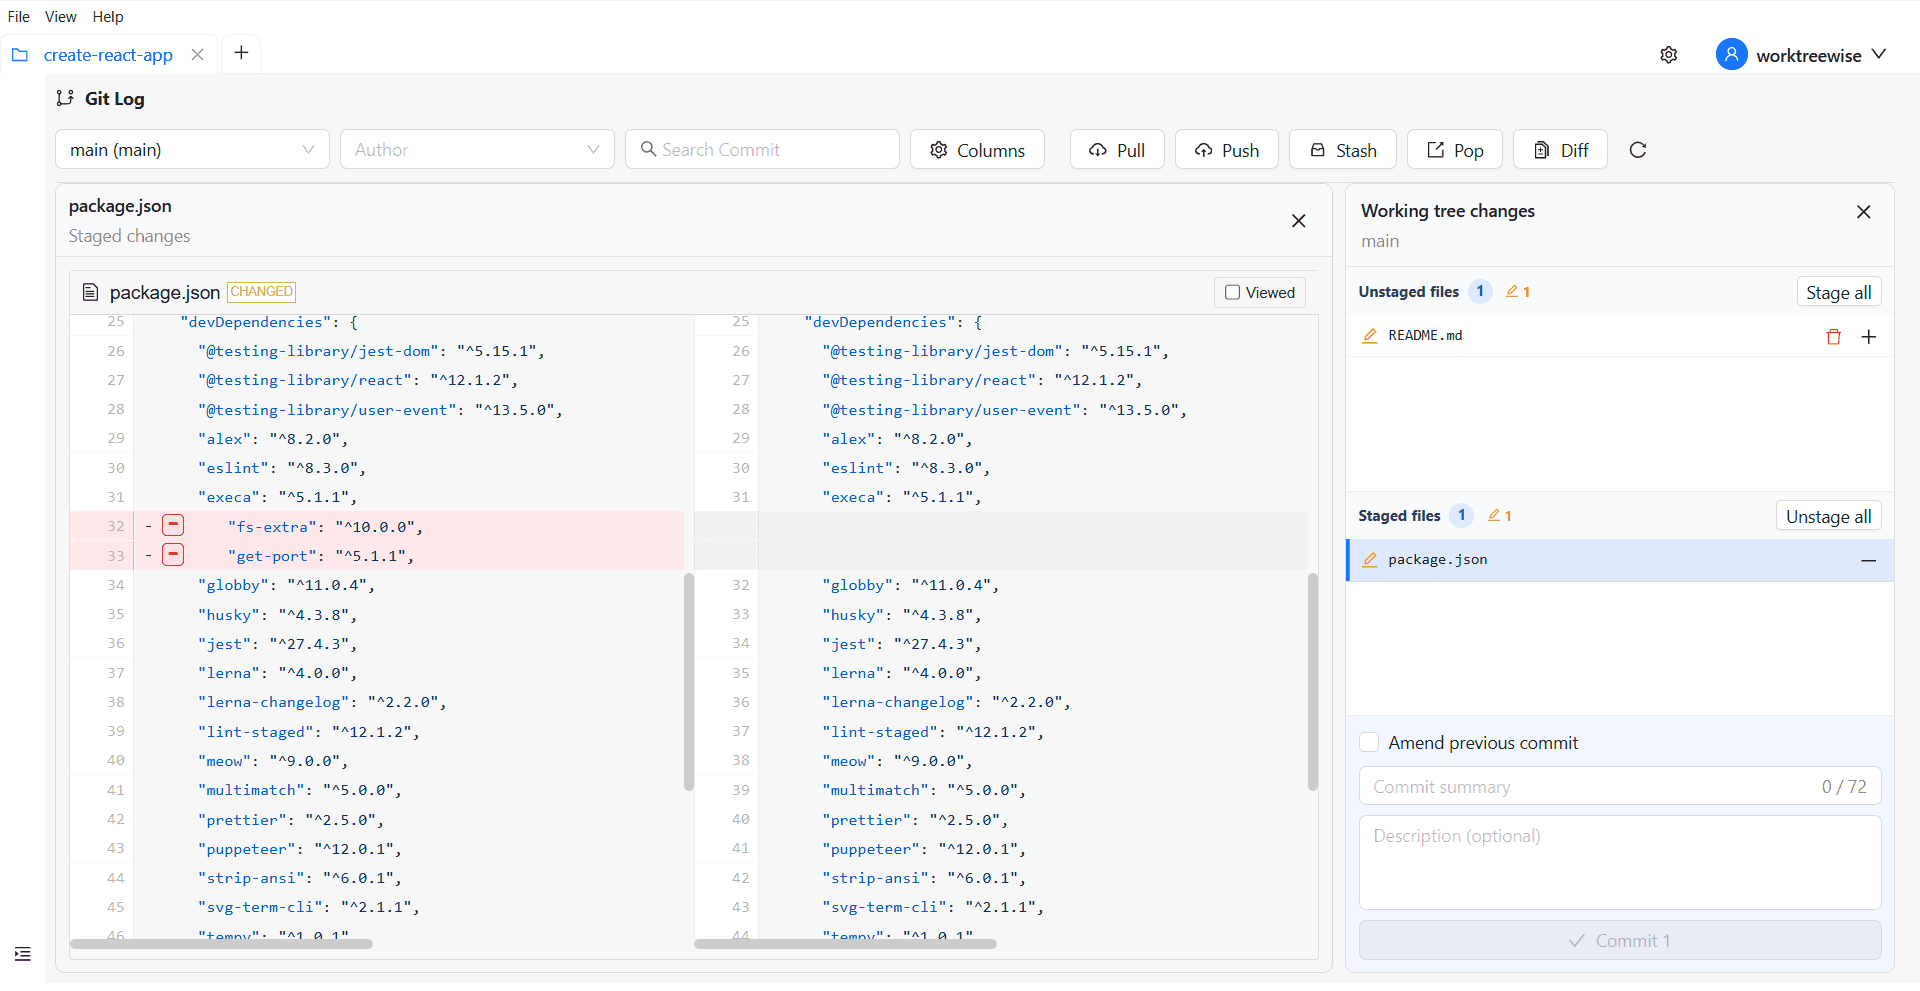Viewport: 1920px width, 991px height.
Task: Stage README.md with plus icon
Action: [x=1868, y=337]
